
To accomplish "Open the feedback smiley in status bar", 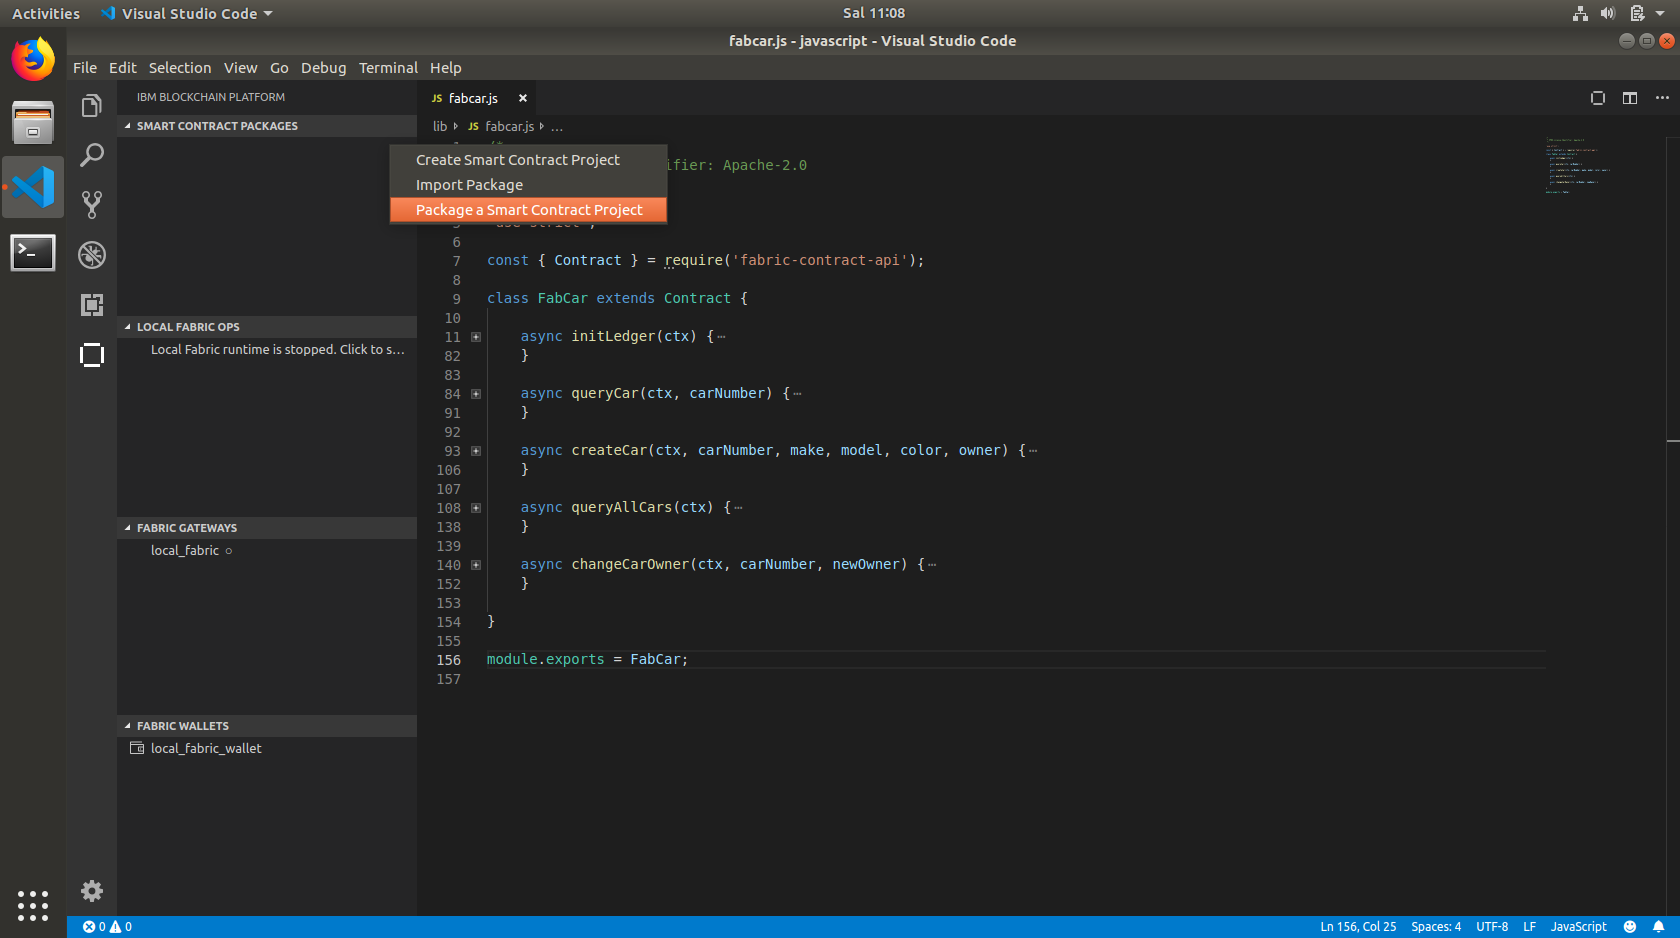I will [1630, 927].
